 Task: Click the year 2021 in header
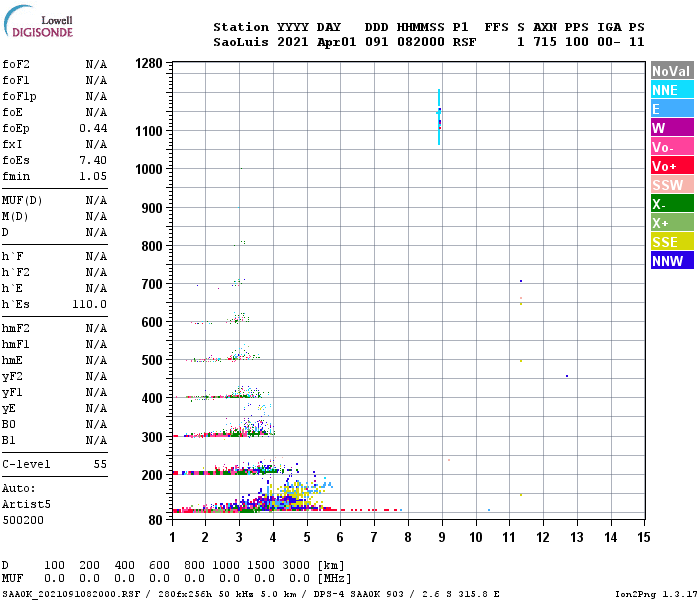(x=292, y=42)
